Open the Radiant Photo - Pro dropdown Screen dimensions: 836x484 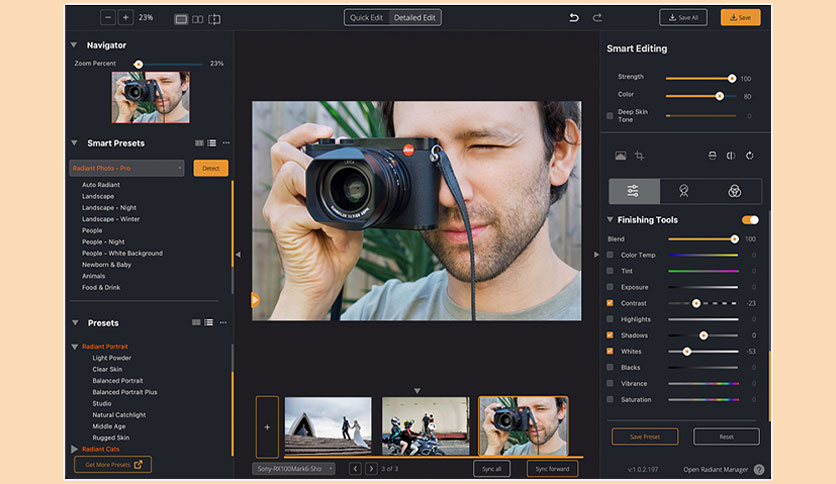tap(127, 168)
